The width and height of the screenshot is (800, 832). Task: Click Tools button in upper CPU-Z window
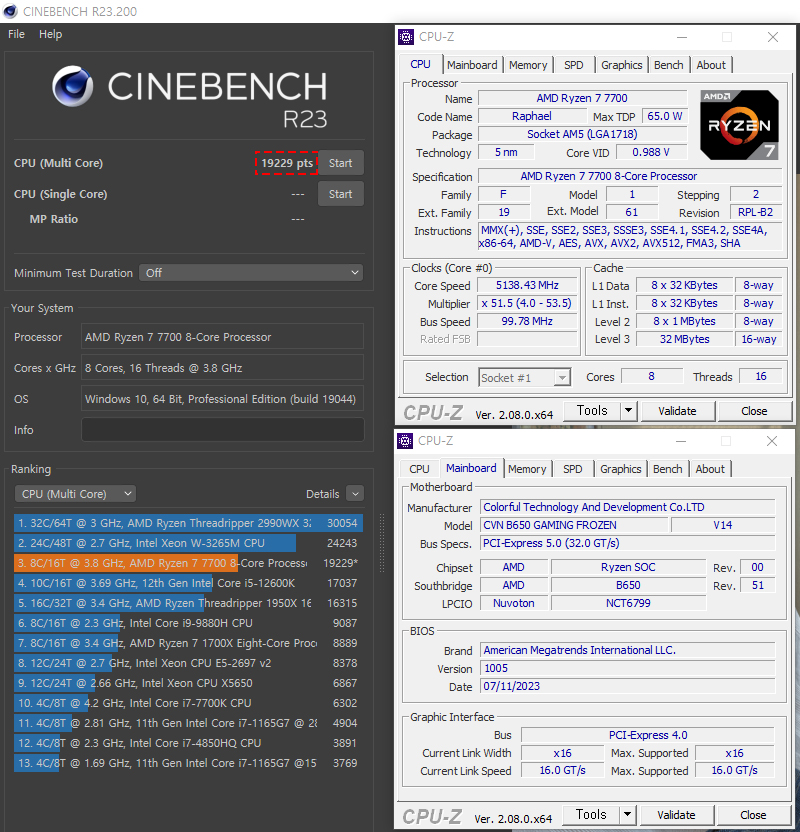(x=592, y=411)
